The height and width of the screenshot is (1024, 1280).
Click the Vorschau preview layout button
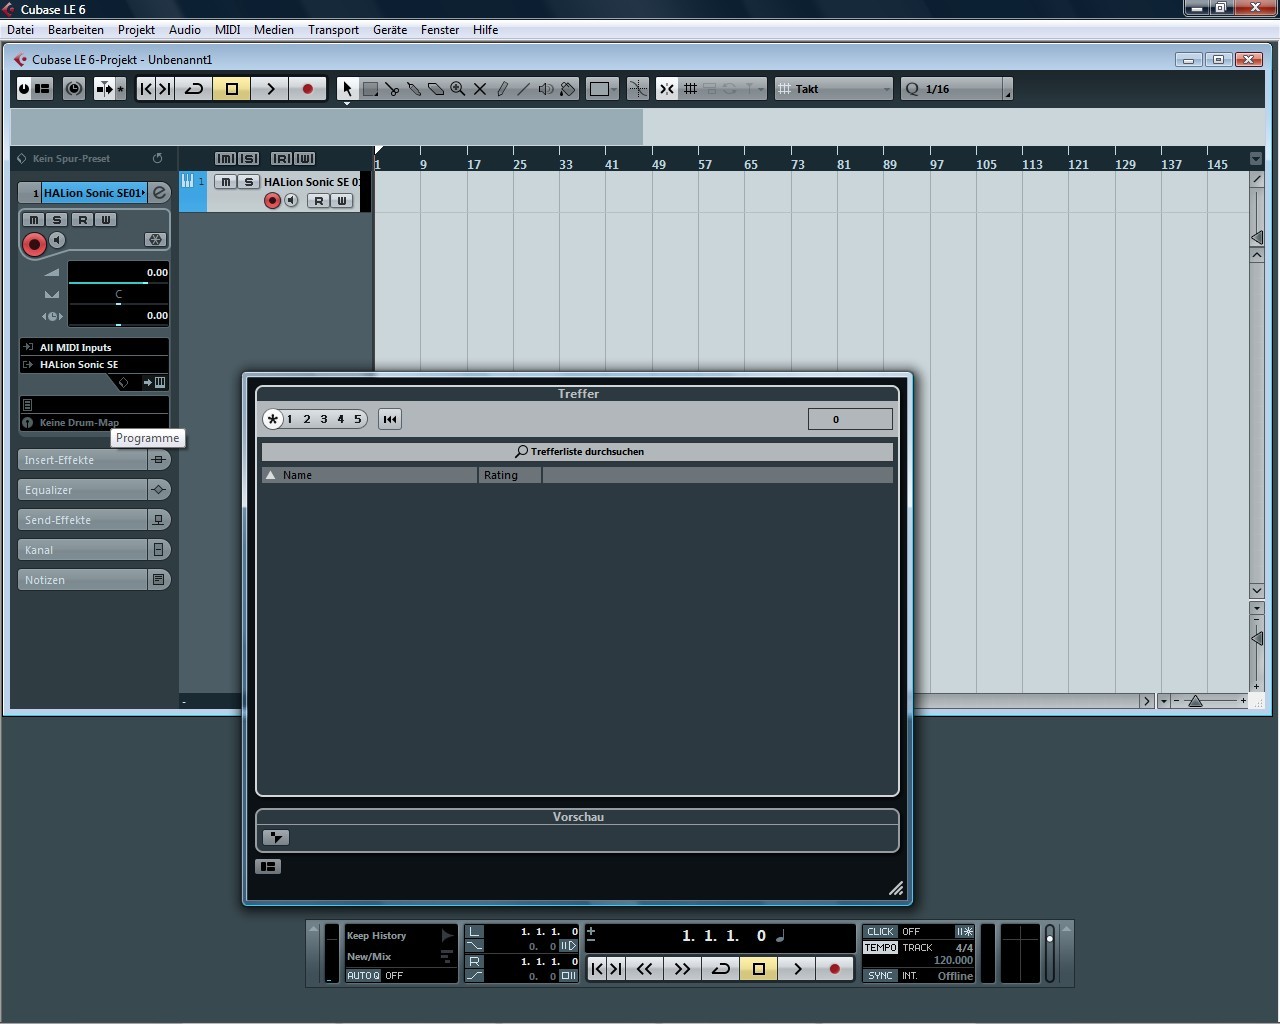[x=276, y=837]
